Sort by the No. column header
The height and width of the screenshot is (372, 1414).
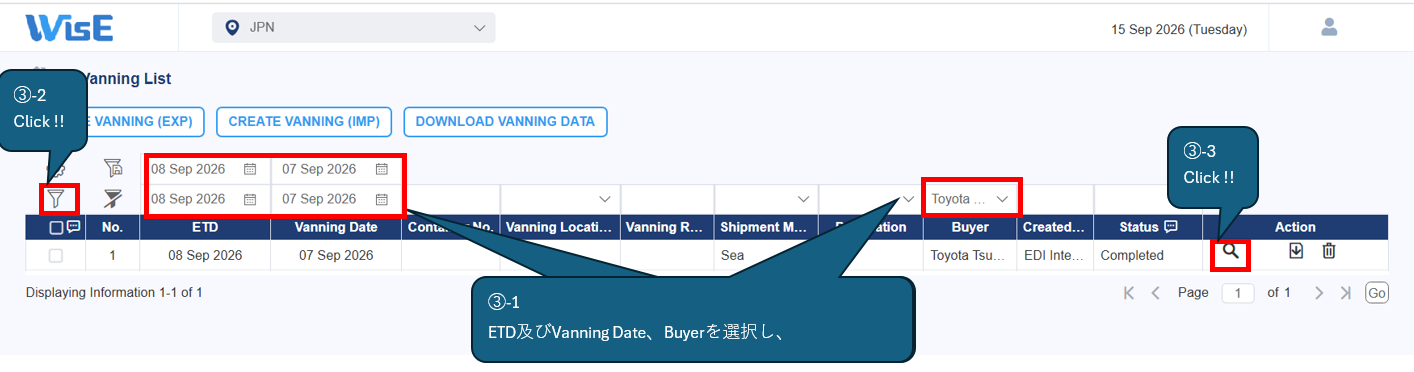(112, 227)
